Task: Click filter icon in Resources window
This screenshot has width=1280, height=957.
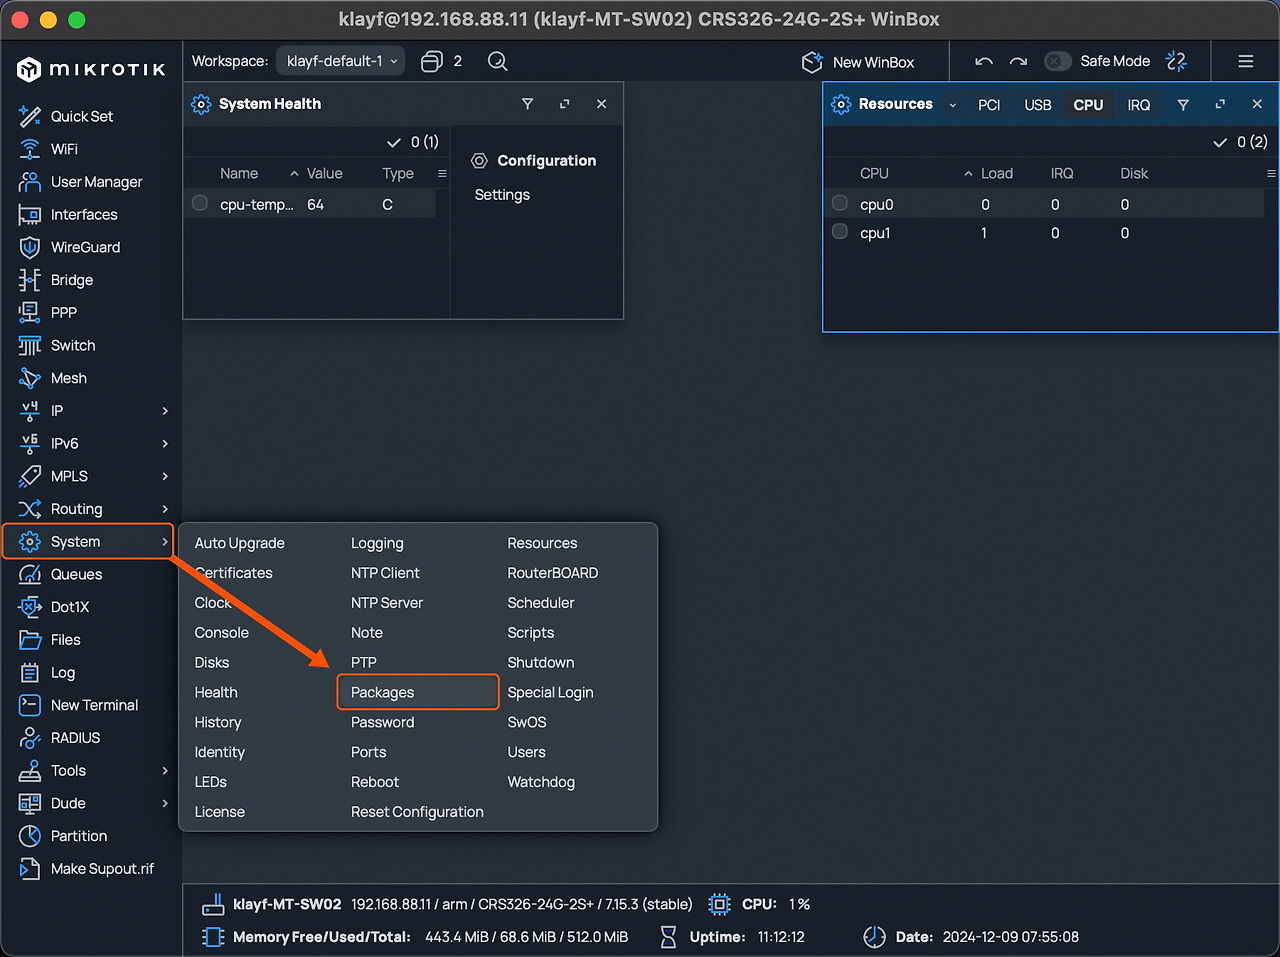Action: pos(1183,104)
